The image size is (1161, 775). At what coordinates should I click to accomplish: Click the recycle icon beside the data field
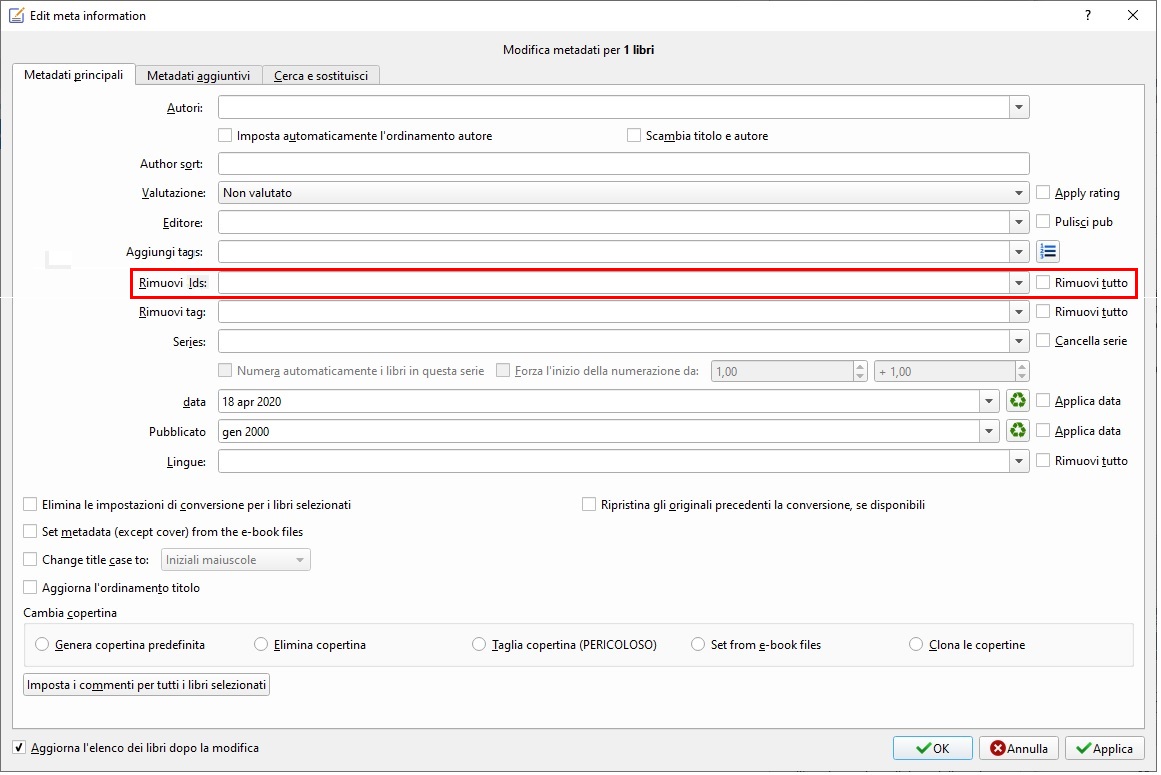(1018, 401)
